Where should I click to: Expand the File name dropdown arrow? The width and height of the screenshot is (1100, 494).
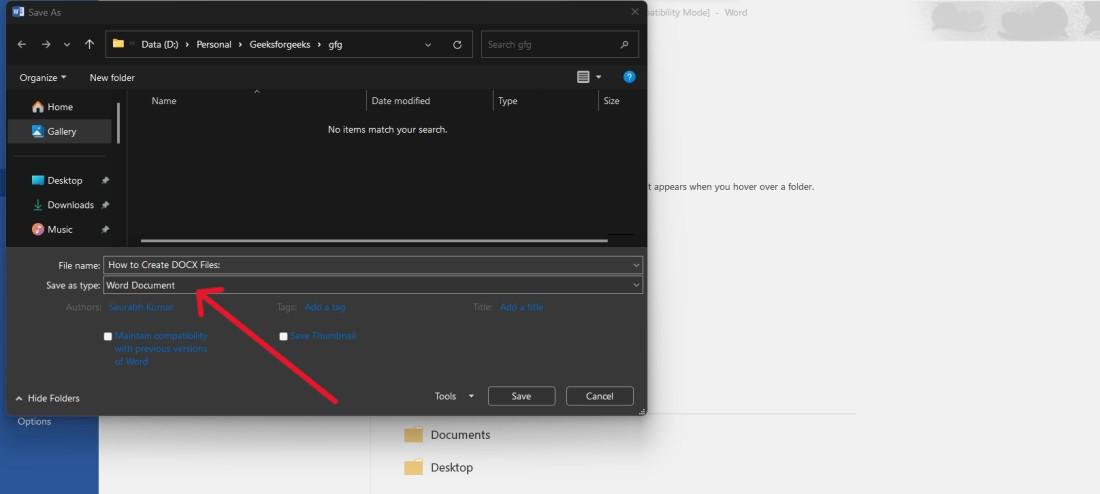636,265
